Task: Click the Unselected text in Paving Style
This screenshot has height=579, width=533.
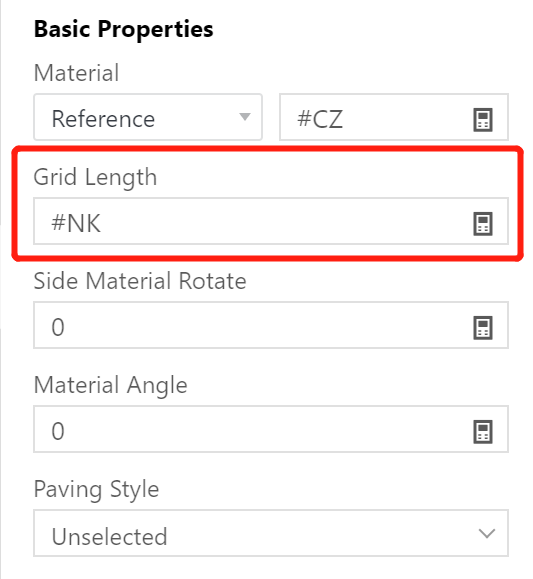Action: click(109, 537)
